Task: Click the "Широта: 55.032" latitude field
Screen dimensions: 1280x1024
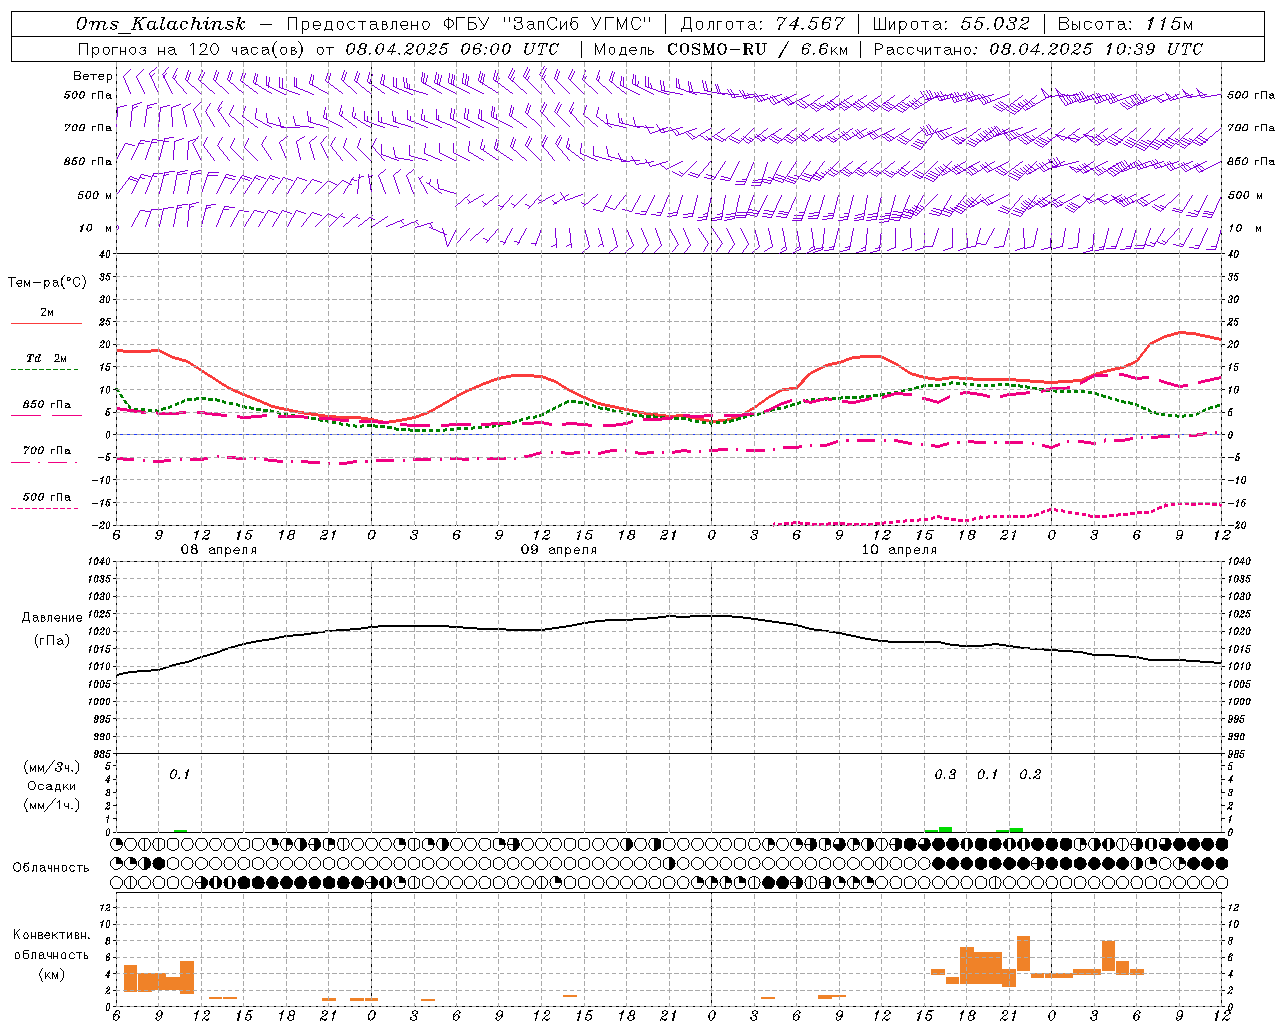Action: coord(951,24)
